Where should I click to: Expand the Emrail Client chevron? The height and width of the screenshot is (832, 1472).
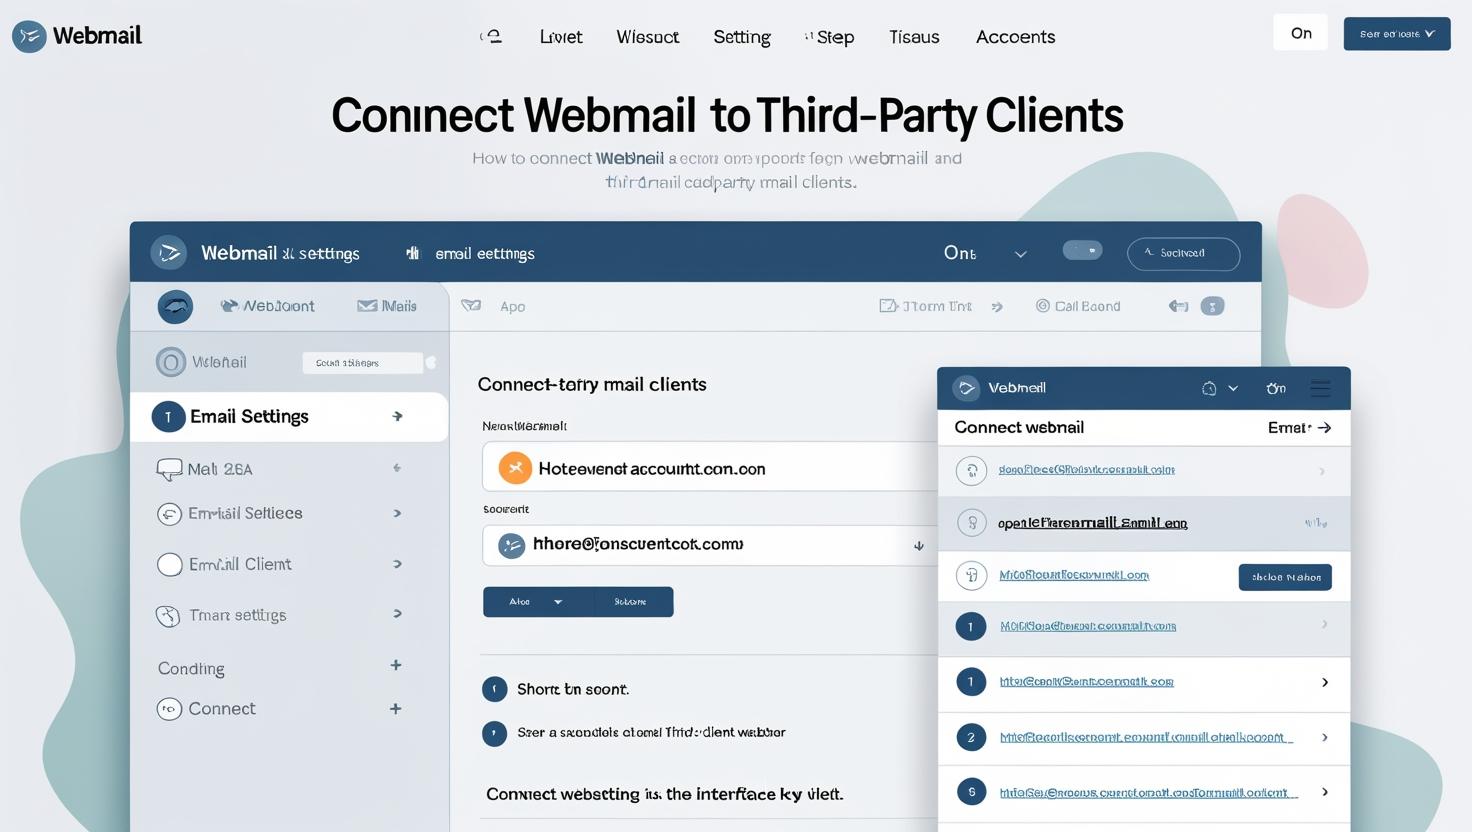point(397,564)
